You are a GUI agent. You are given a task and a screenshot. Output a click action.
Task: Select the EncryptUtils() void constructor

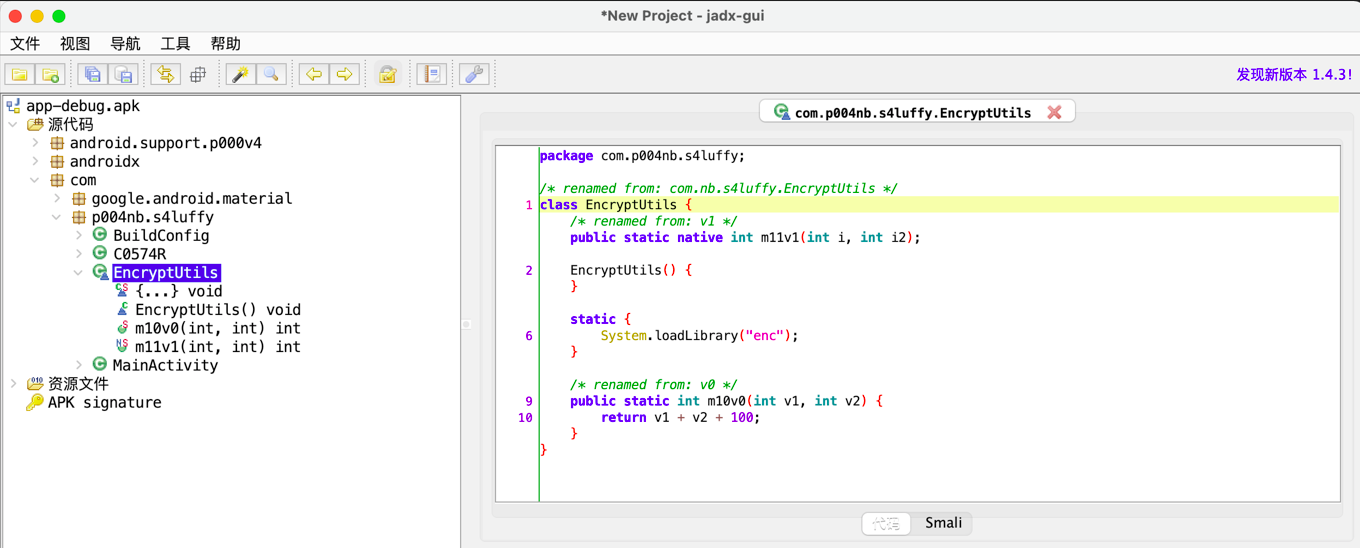point(218,310)
